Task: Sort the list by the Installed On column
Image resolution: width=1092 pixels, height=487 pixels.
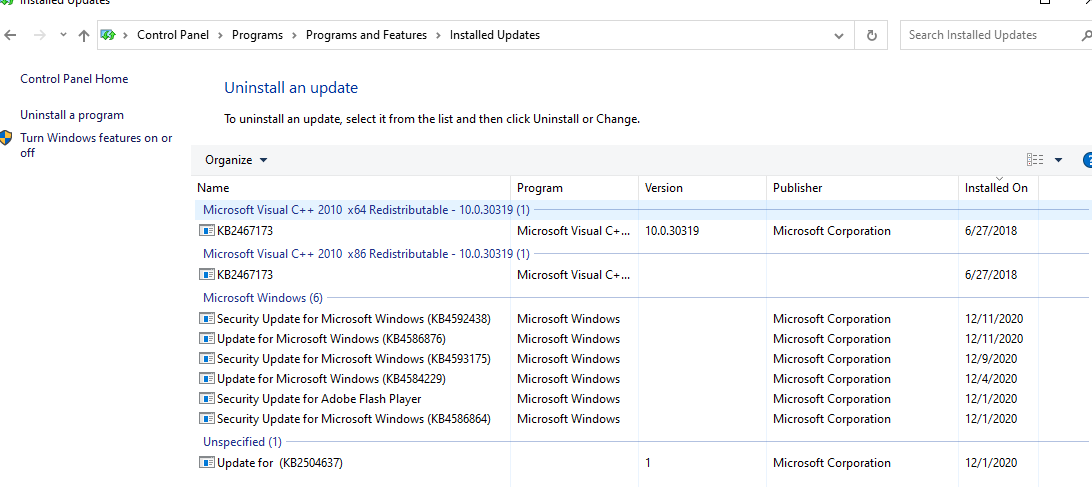Action: point(995,188)
